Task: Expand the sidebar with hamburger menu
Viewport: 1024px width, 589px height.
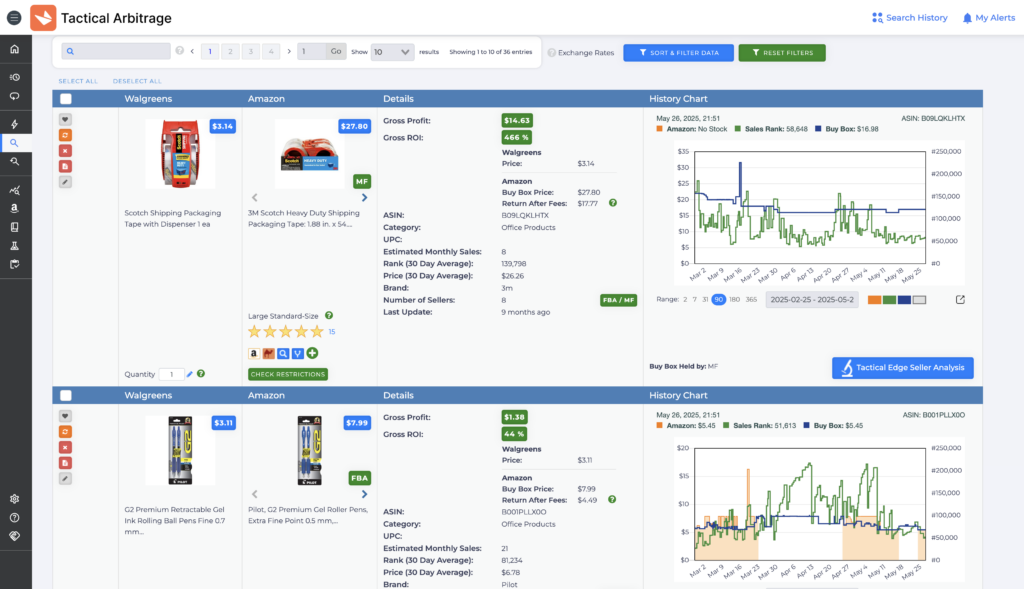Action: click(14, 17)
